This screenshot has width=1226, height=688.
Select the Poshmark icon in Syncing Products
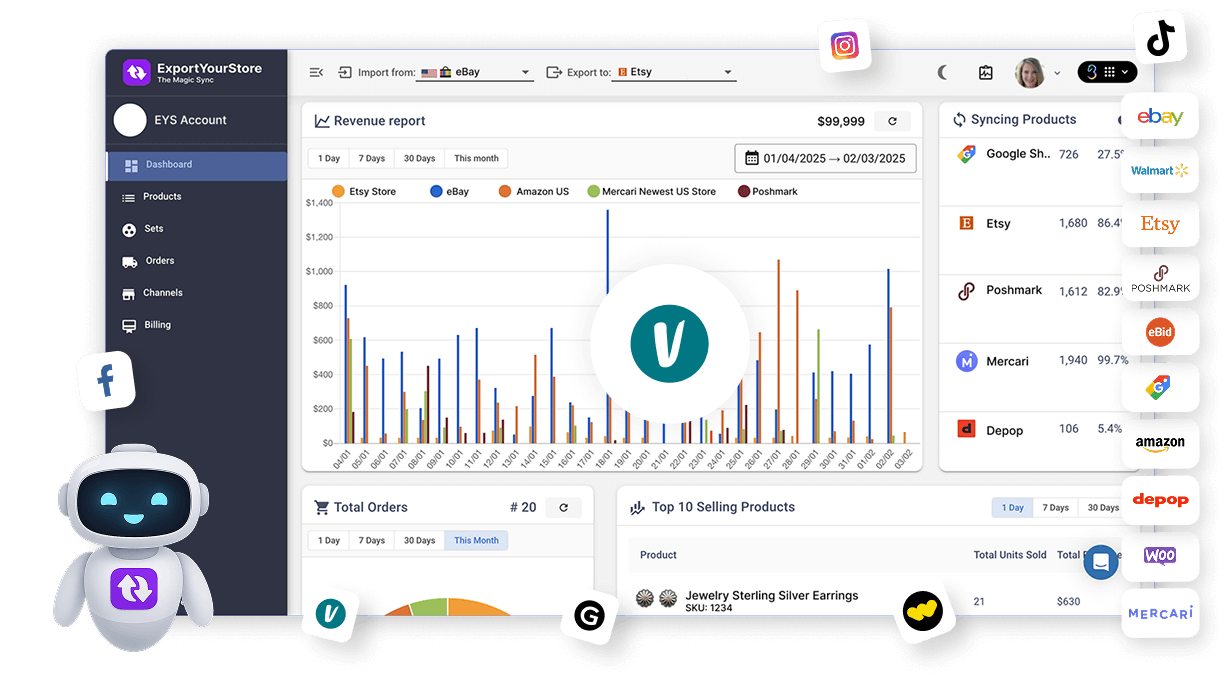point(966,291)
